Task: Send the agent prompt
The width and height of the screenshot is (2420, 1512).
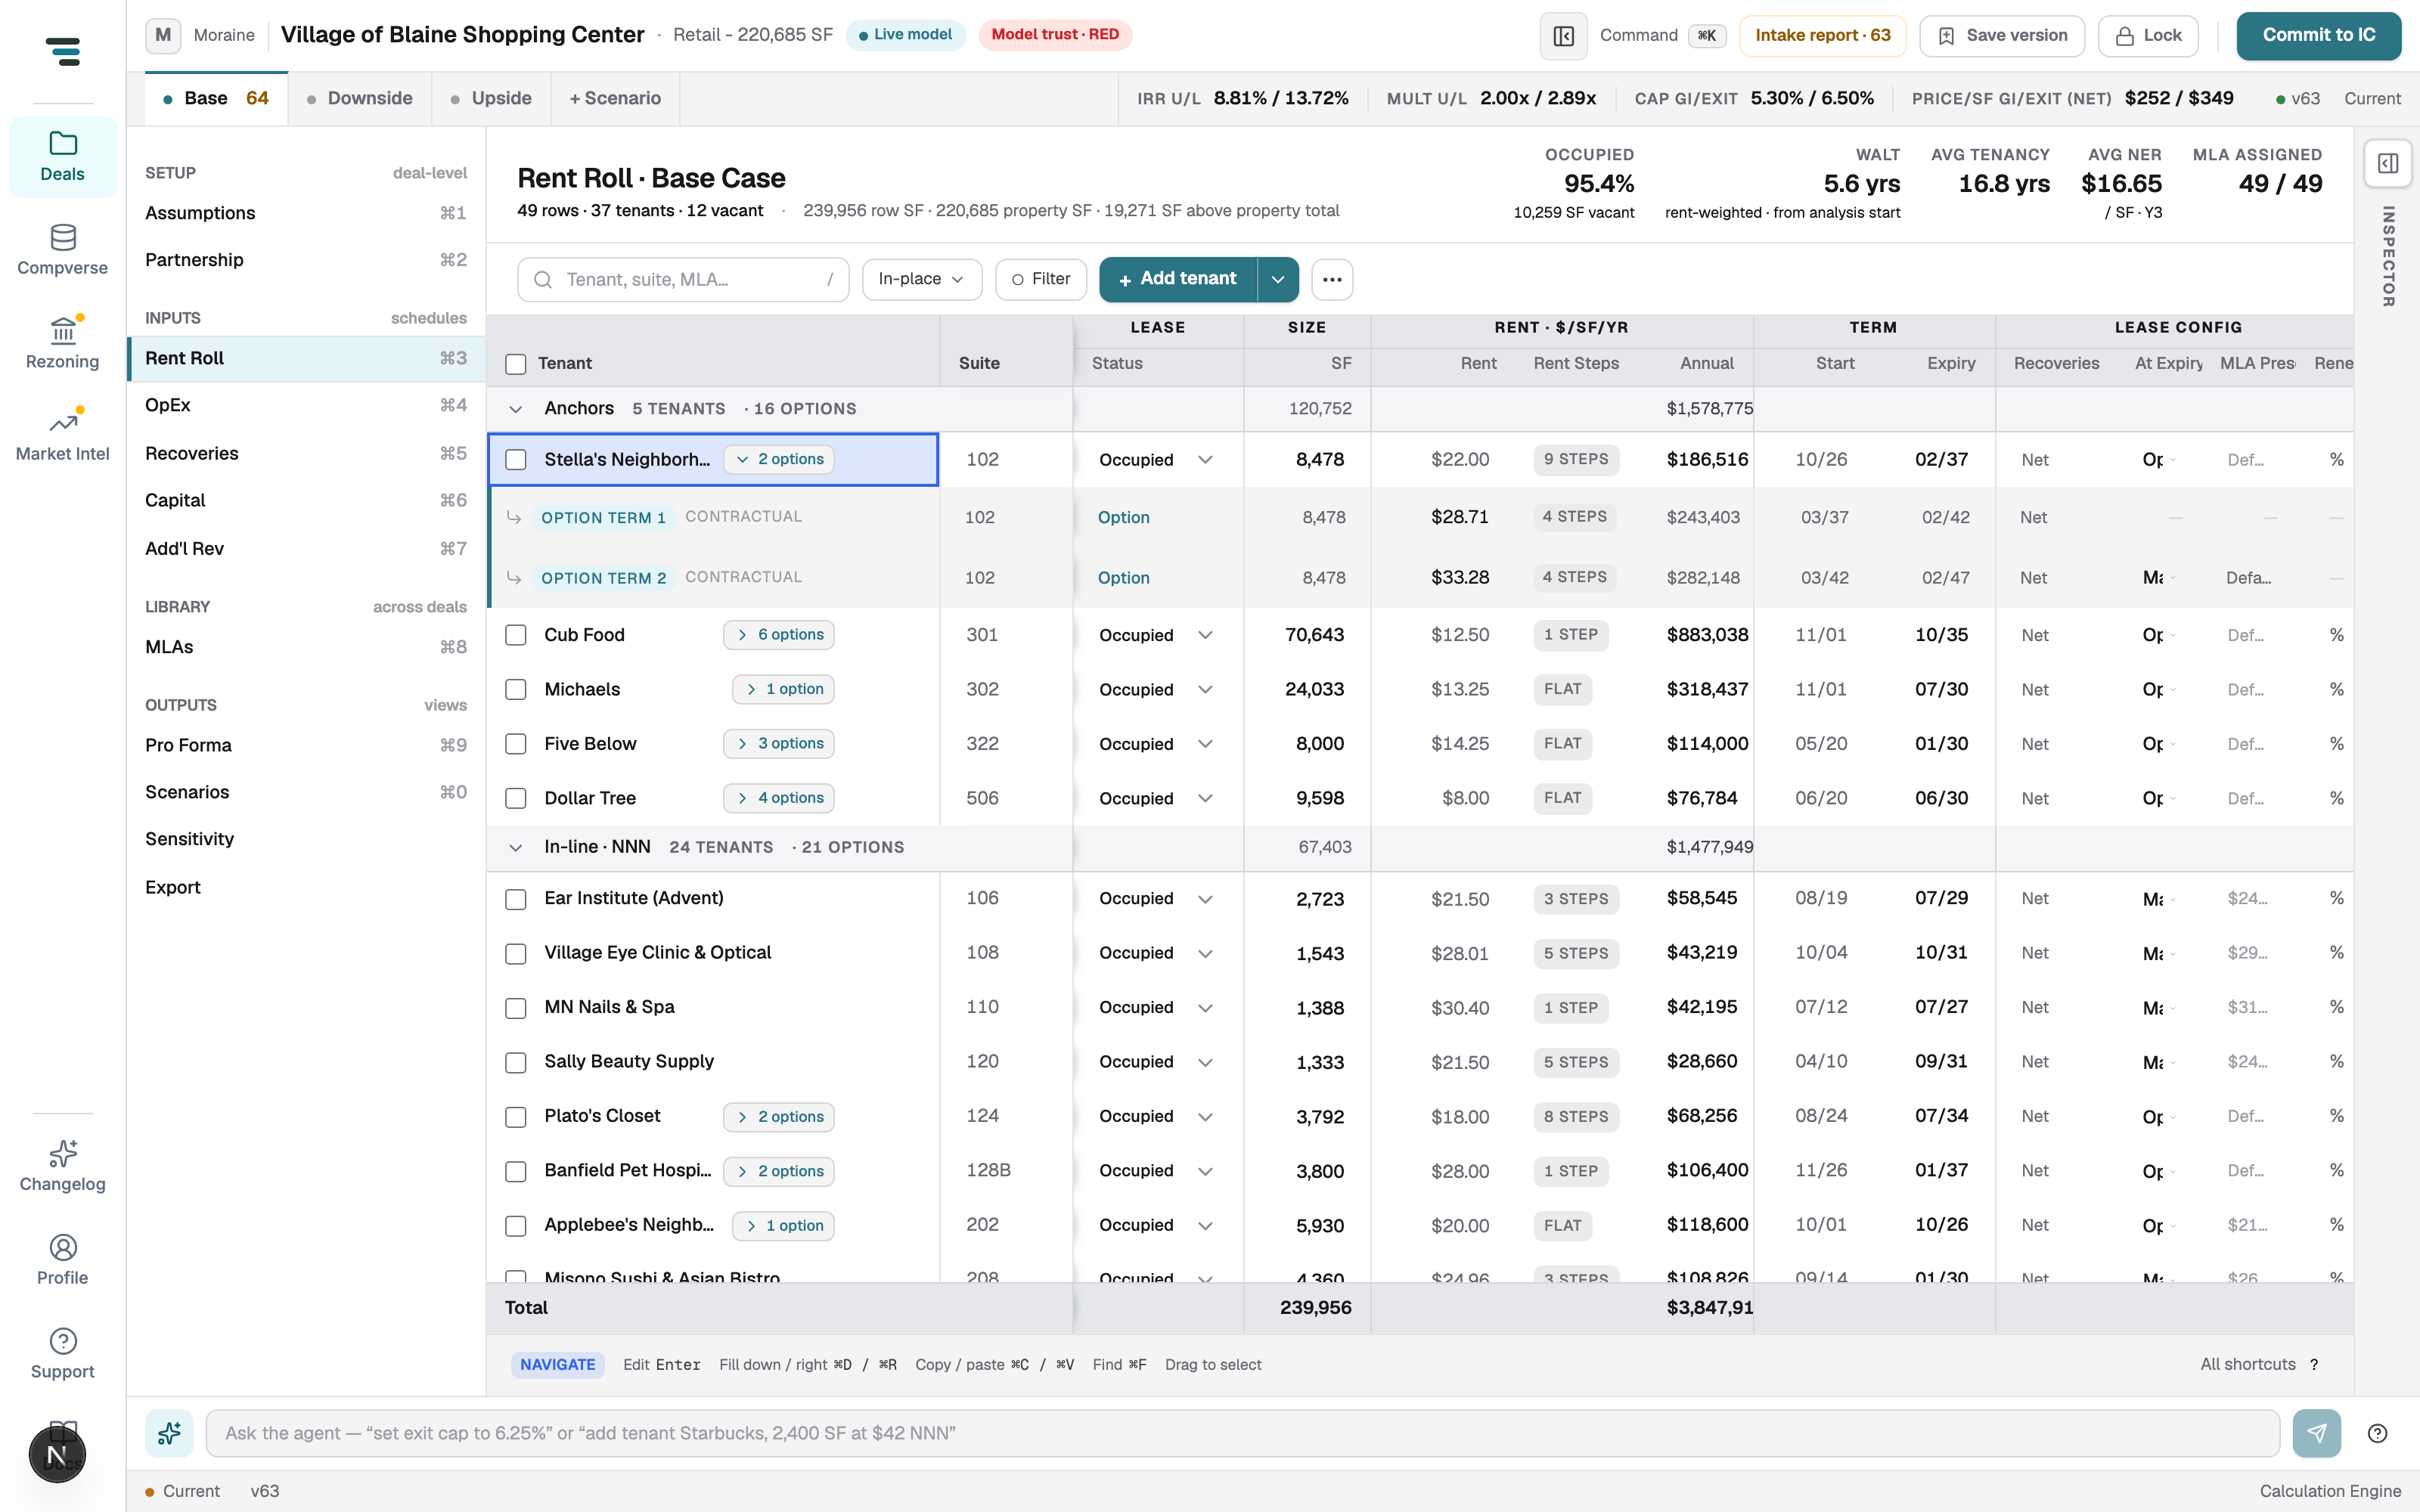Action: pyautogui.click(x=2316, y=1433)
